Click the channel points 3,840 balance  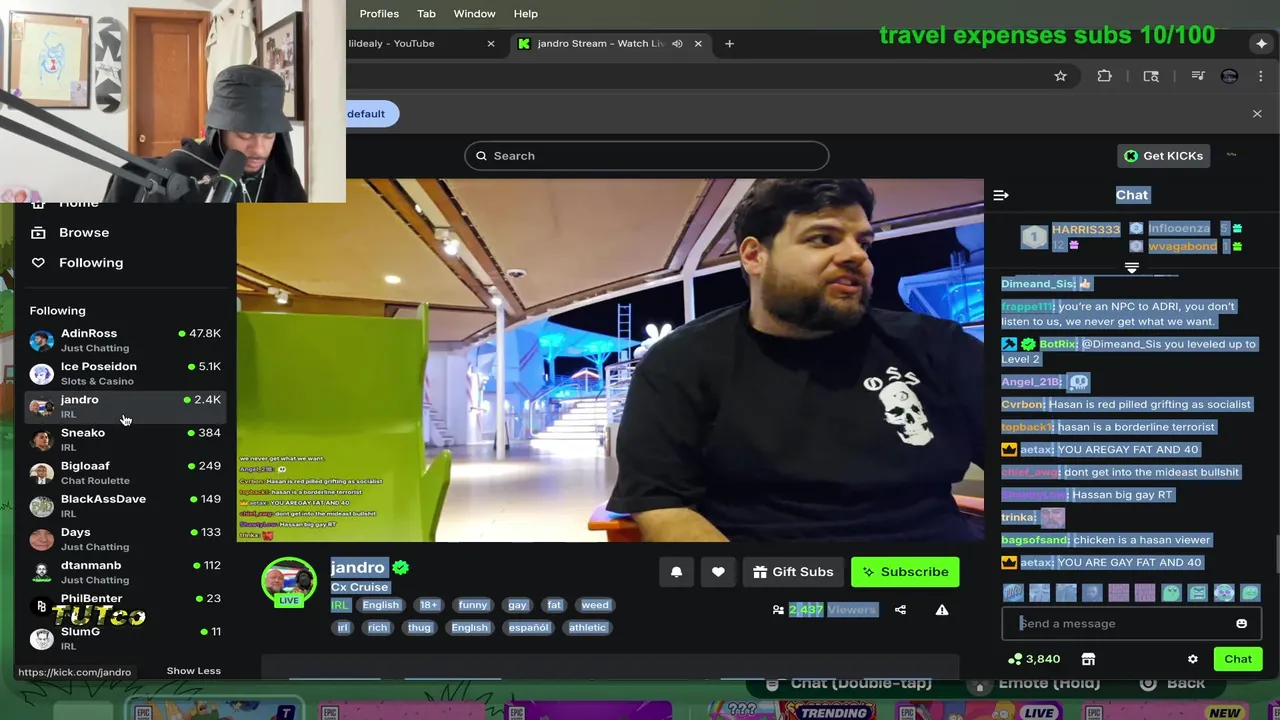[1034, 659]
